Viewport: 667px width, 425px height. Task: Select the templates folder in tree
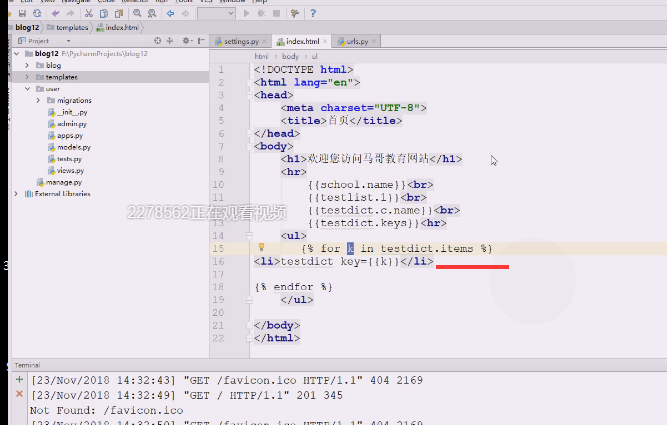pyautogui.click(x=61, y=77)
